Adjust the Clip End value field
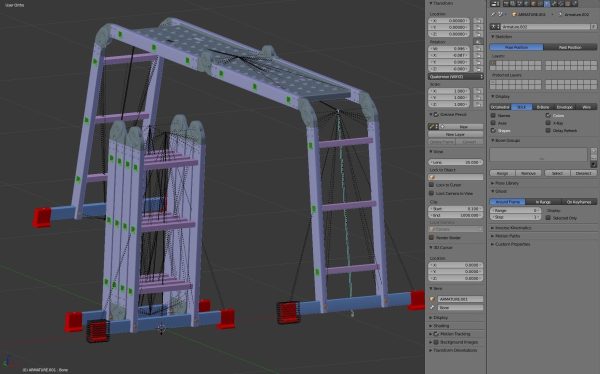This screenshot has height=374, width=600. tap(455, 216)
